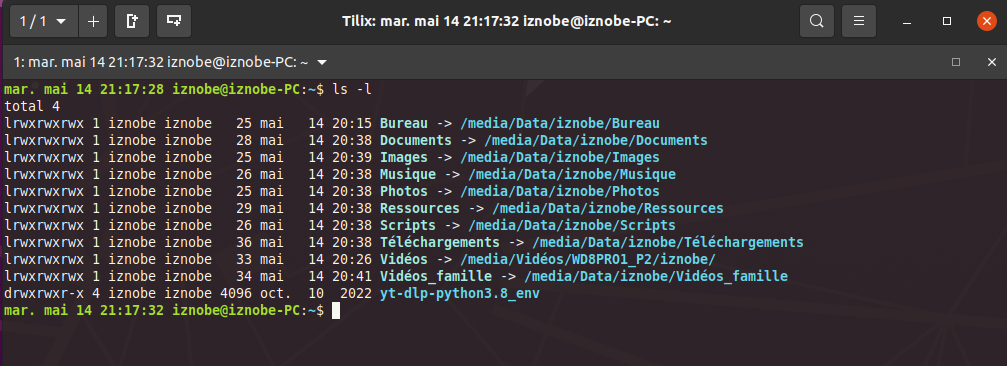
Task: Click the Téléchargements directory name
Action: [x=439, y=243]
